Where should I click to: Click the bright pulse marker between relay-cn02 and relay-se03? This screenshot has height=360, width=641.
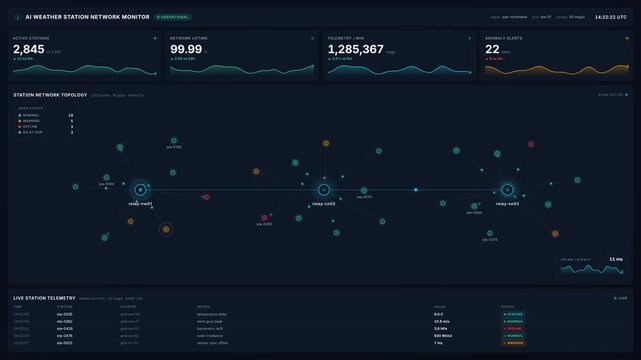[416, 190]
